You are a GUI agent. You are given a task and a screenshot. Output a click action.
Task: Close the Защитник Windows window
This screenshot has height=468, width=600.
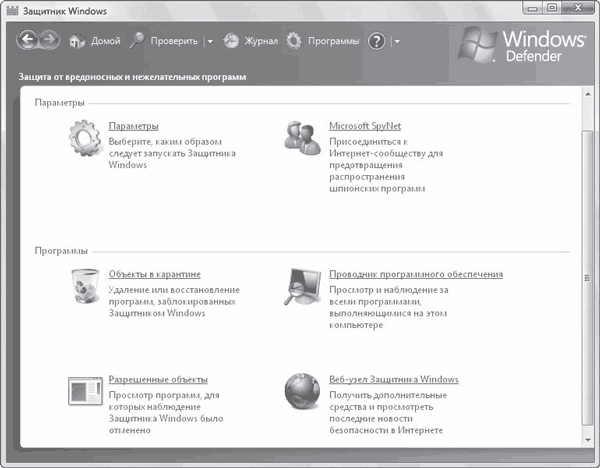(x=579, y=8)
